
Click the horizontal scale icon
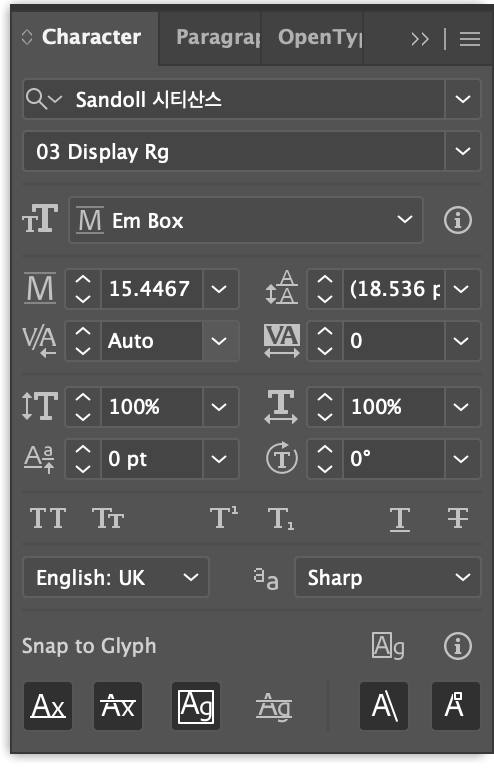click(x=281, y=407)
